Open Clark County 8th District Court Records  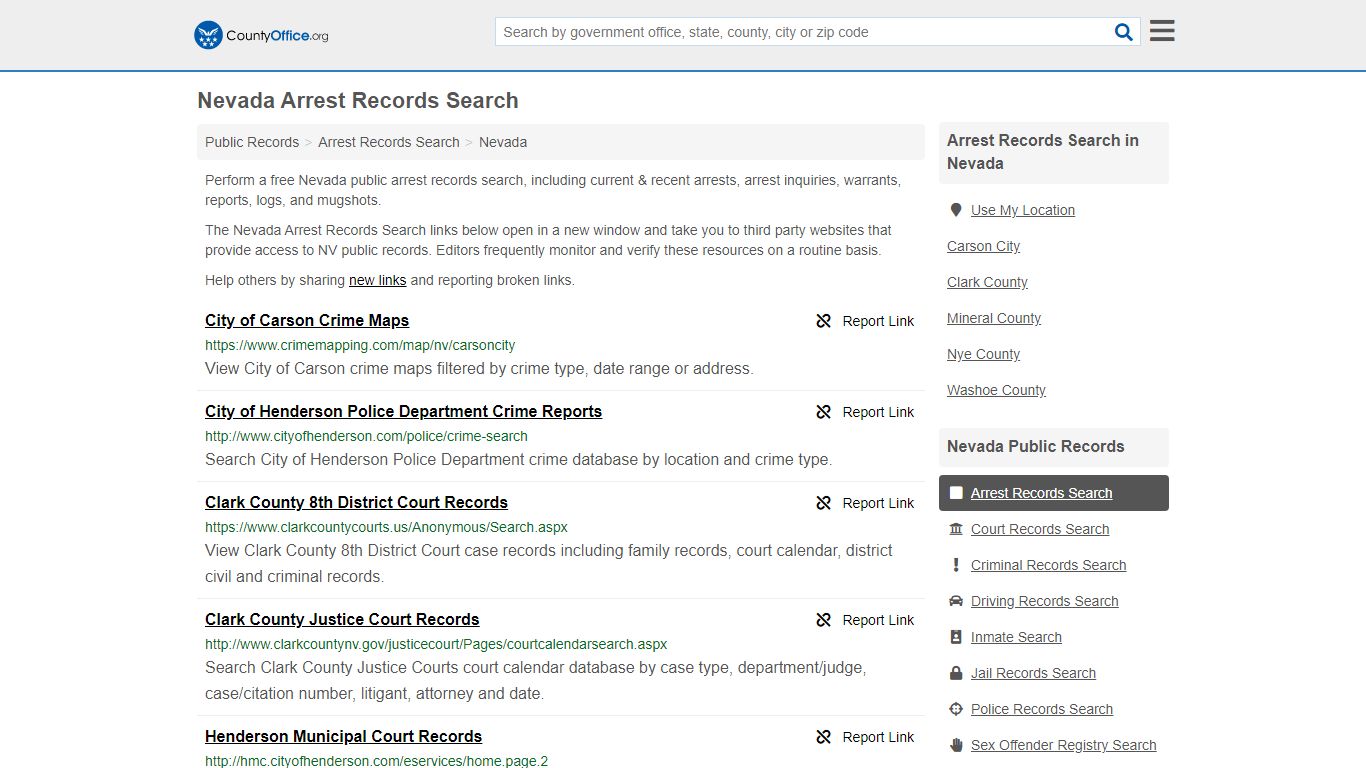click(356, 502)
